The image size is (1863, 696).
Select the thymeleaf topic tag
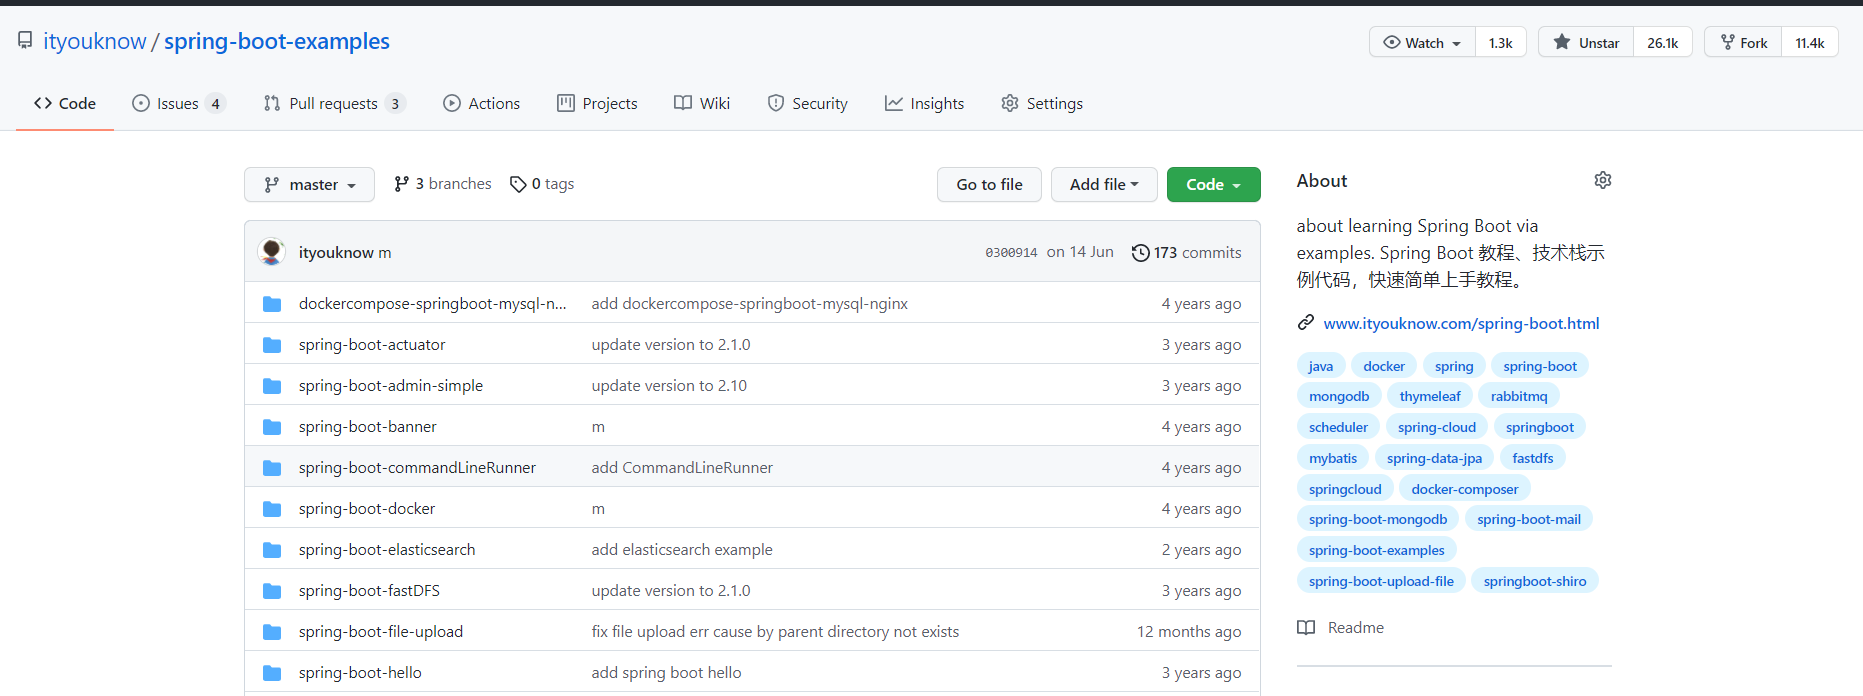point(1430,397)
